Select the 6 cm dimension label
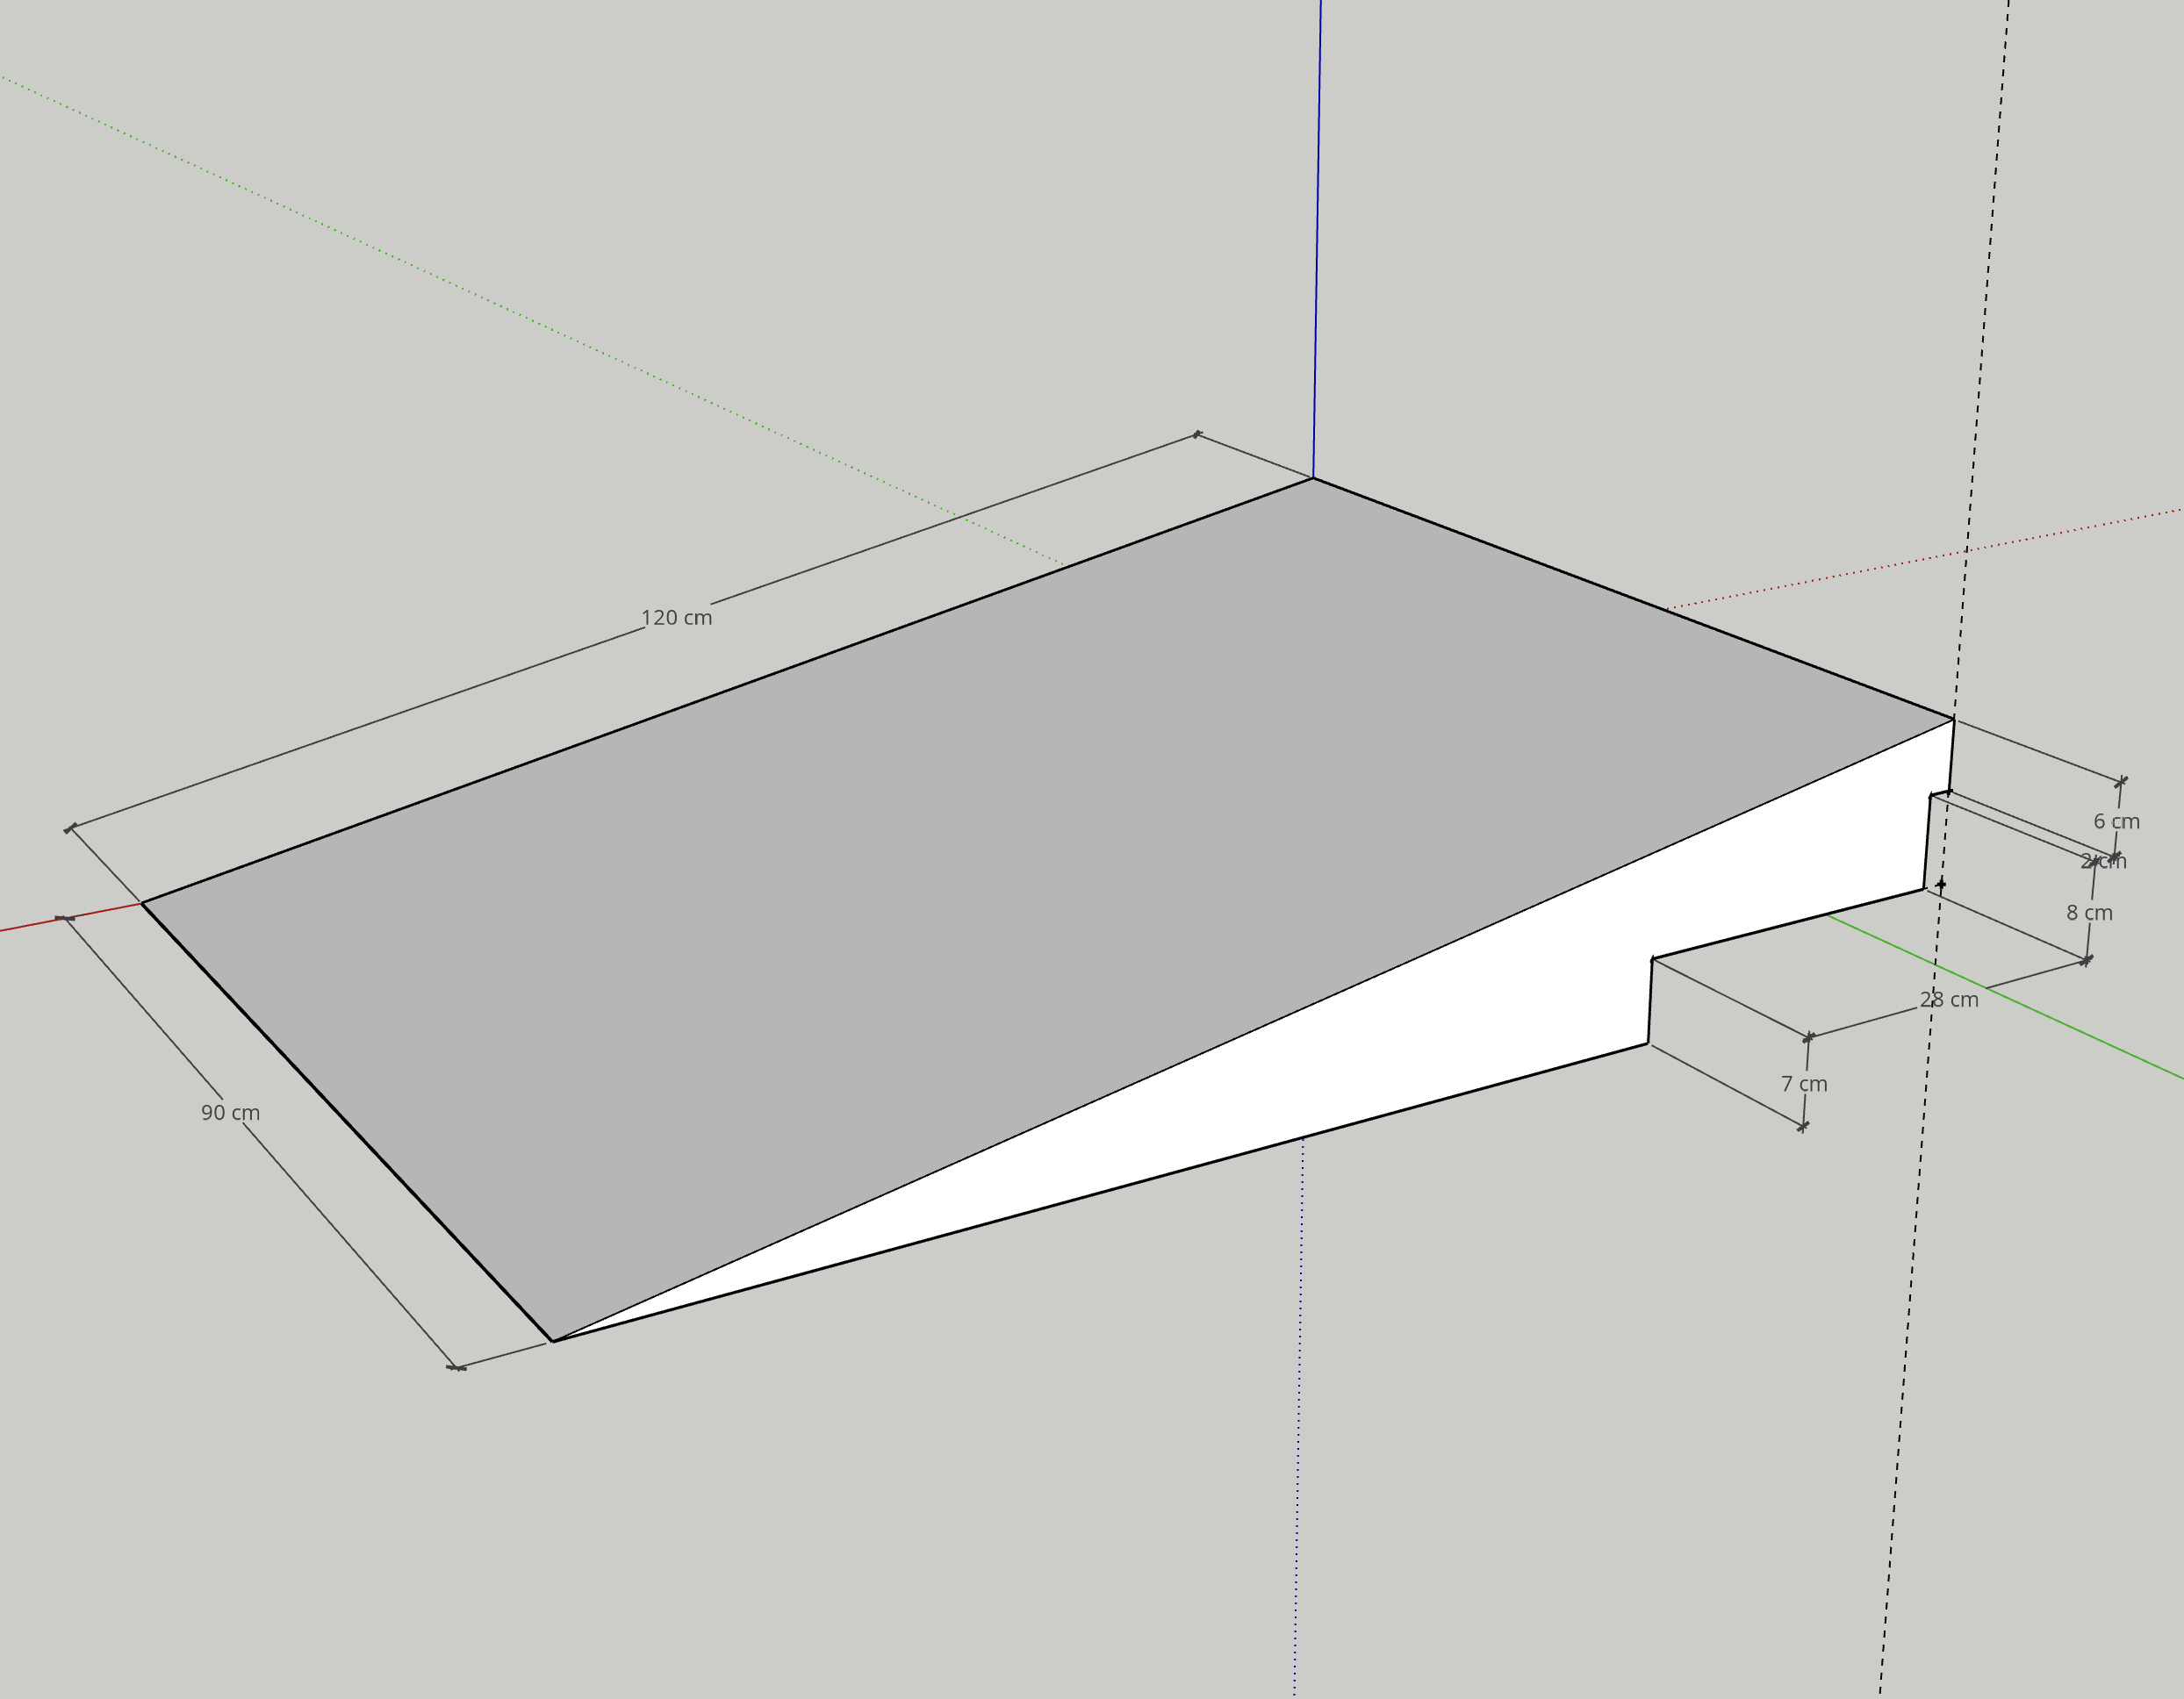Screen dimensions: 2184x1699 pos(2116,822)
